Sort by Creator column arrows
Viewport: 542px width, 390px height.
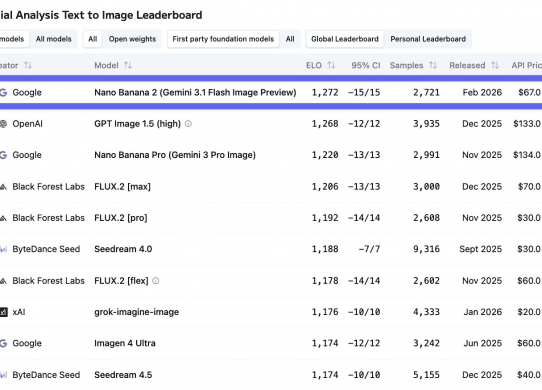click(x=28, y=65)
